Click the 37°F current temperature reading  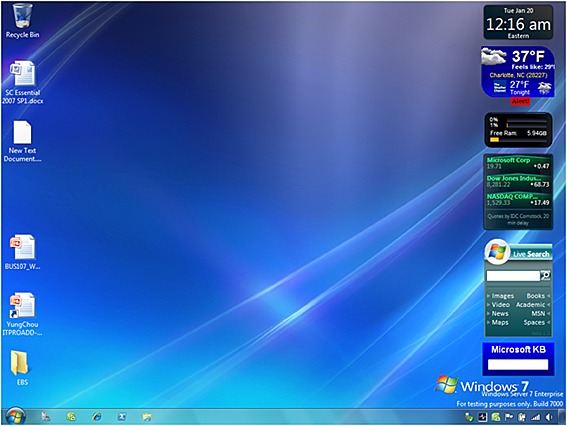[x=528, y=56]
